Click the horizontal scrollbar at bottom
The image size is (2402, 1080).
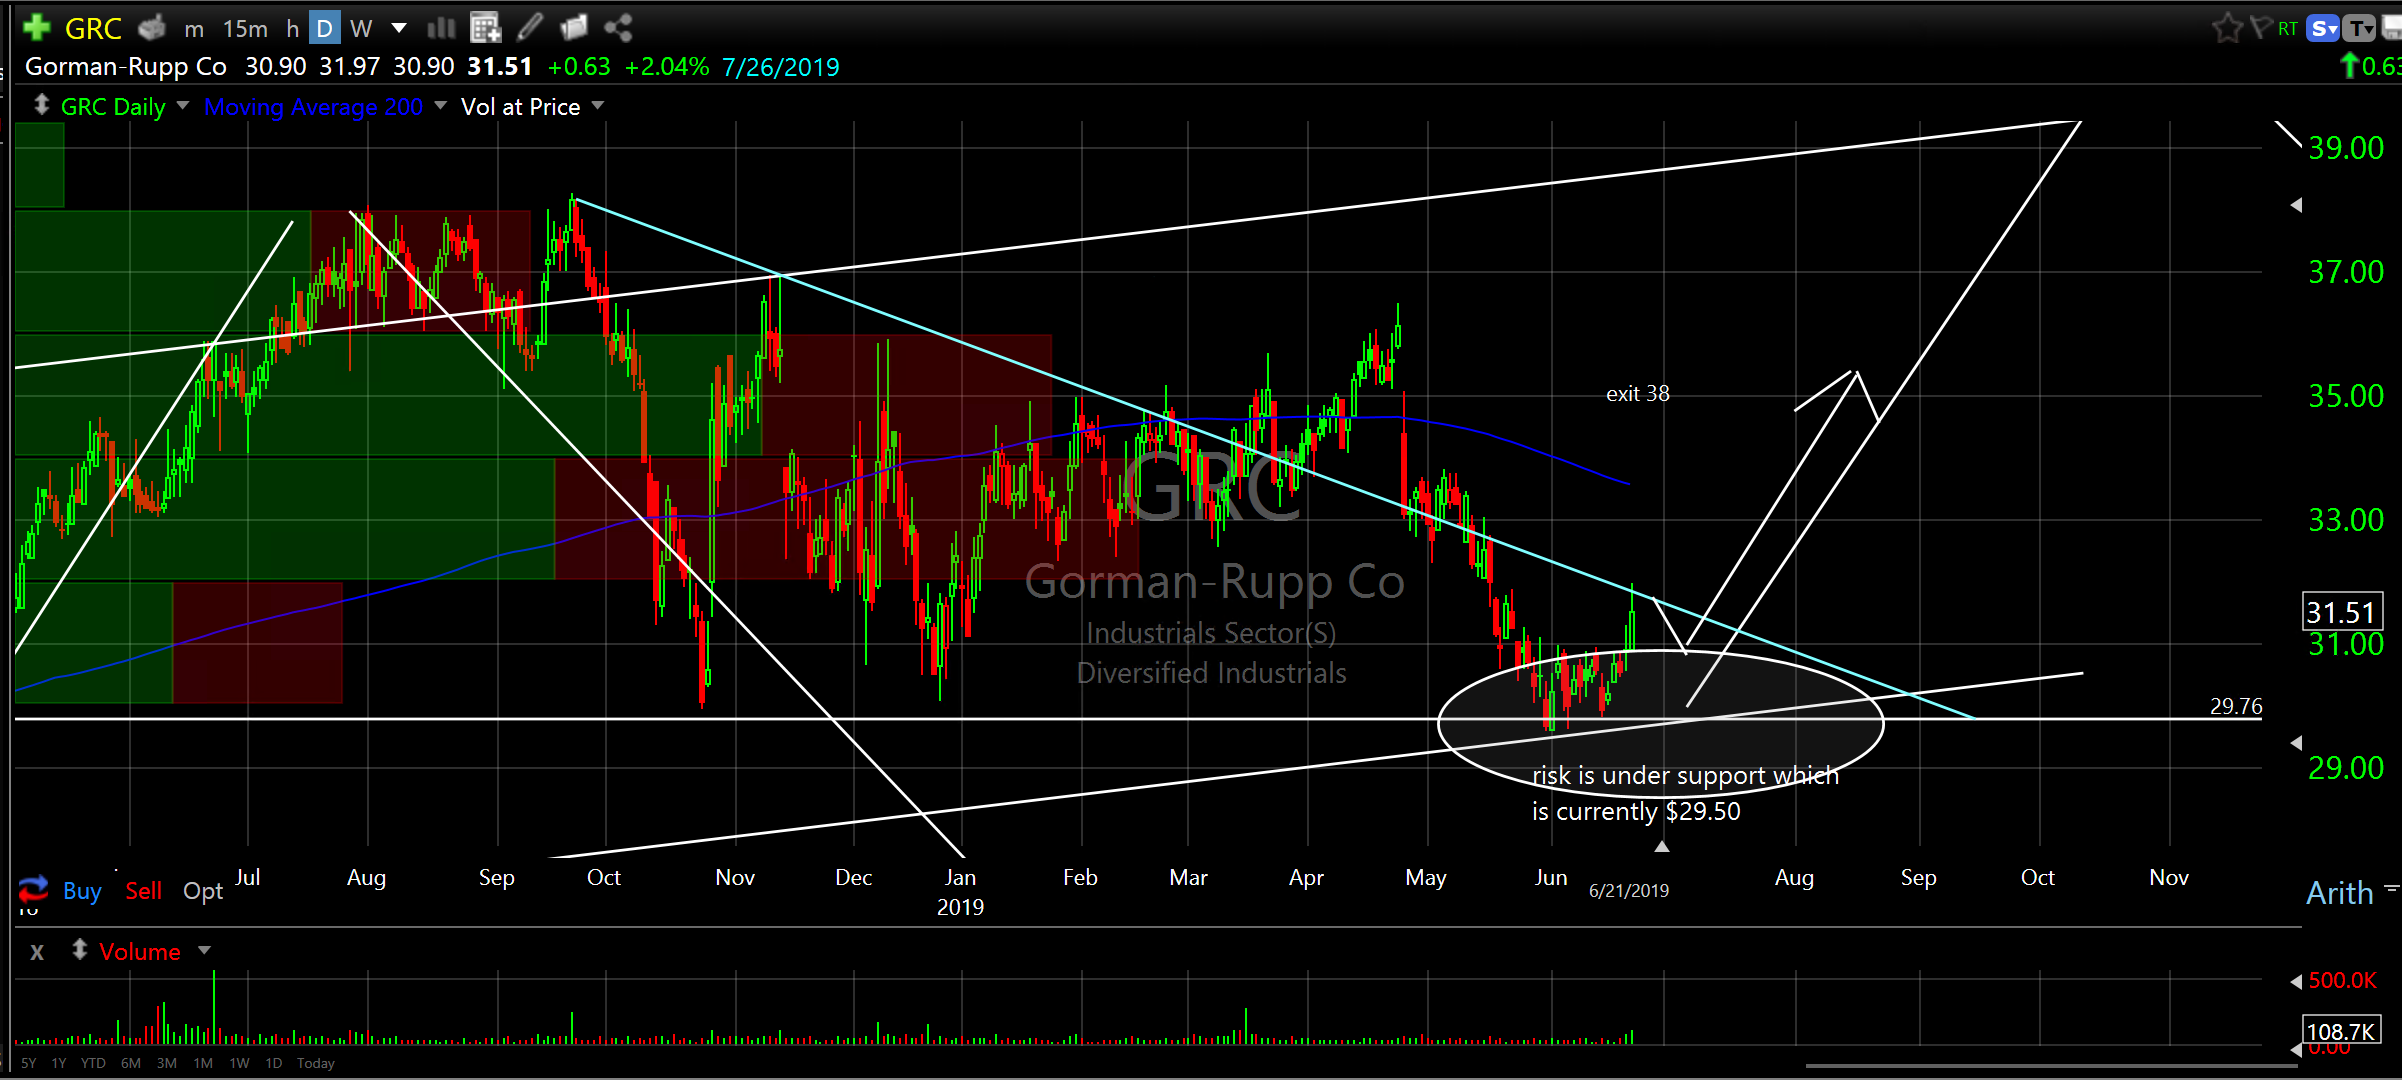(2050, 1066)
